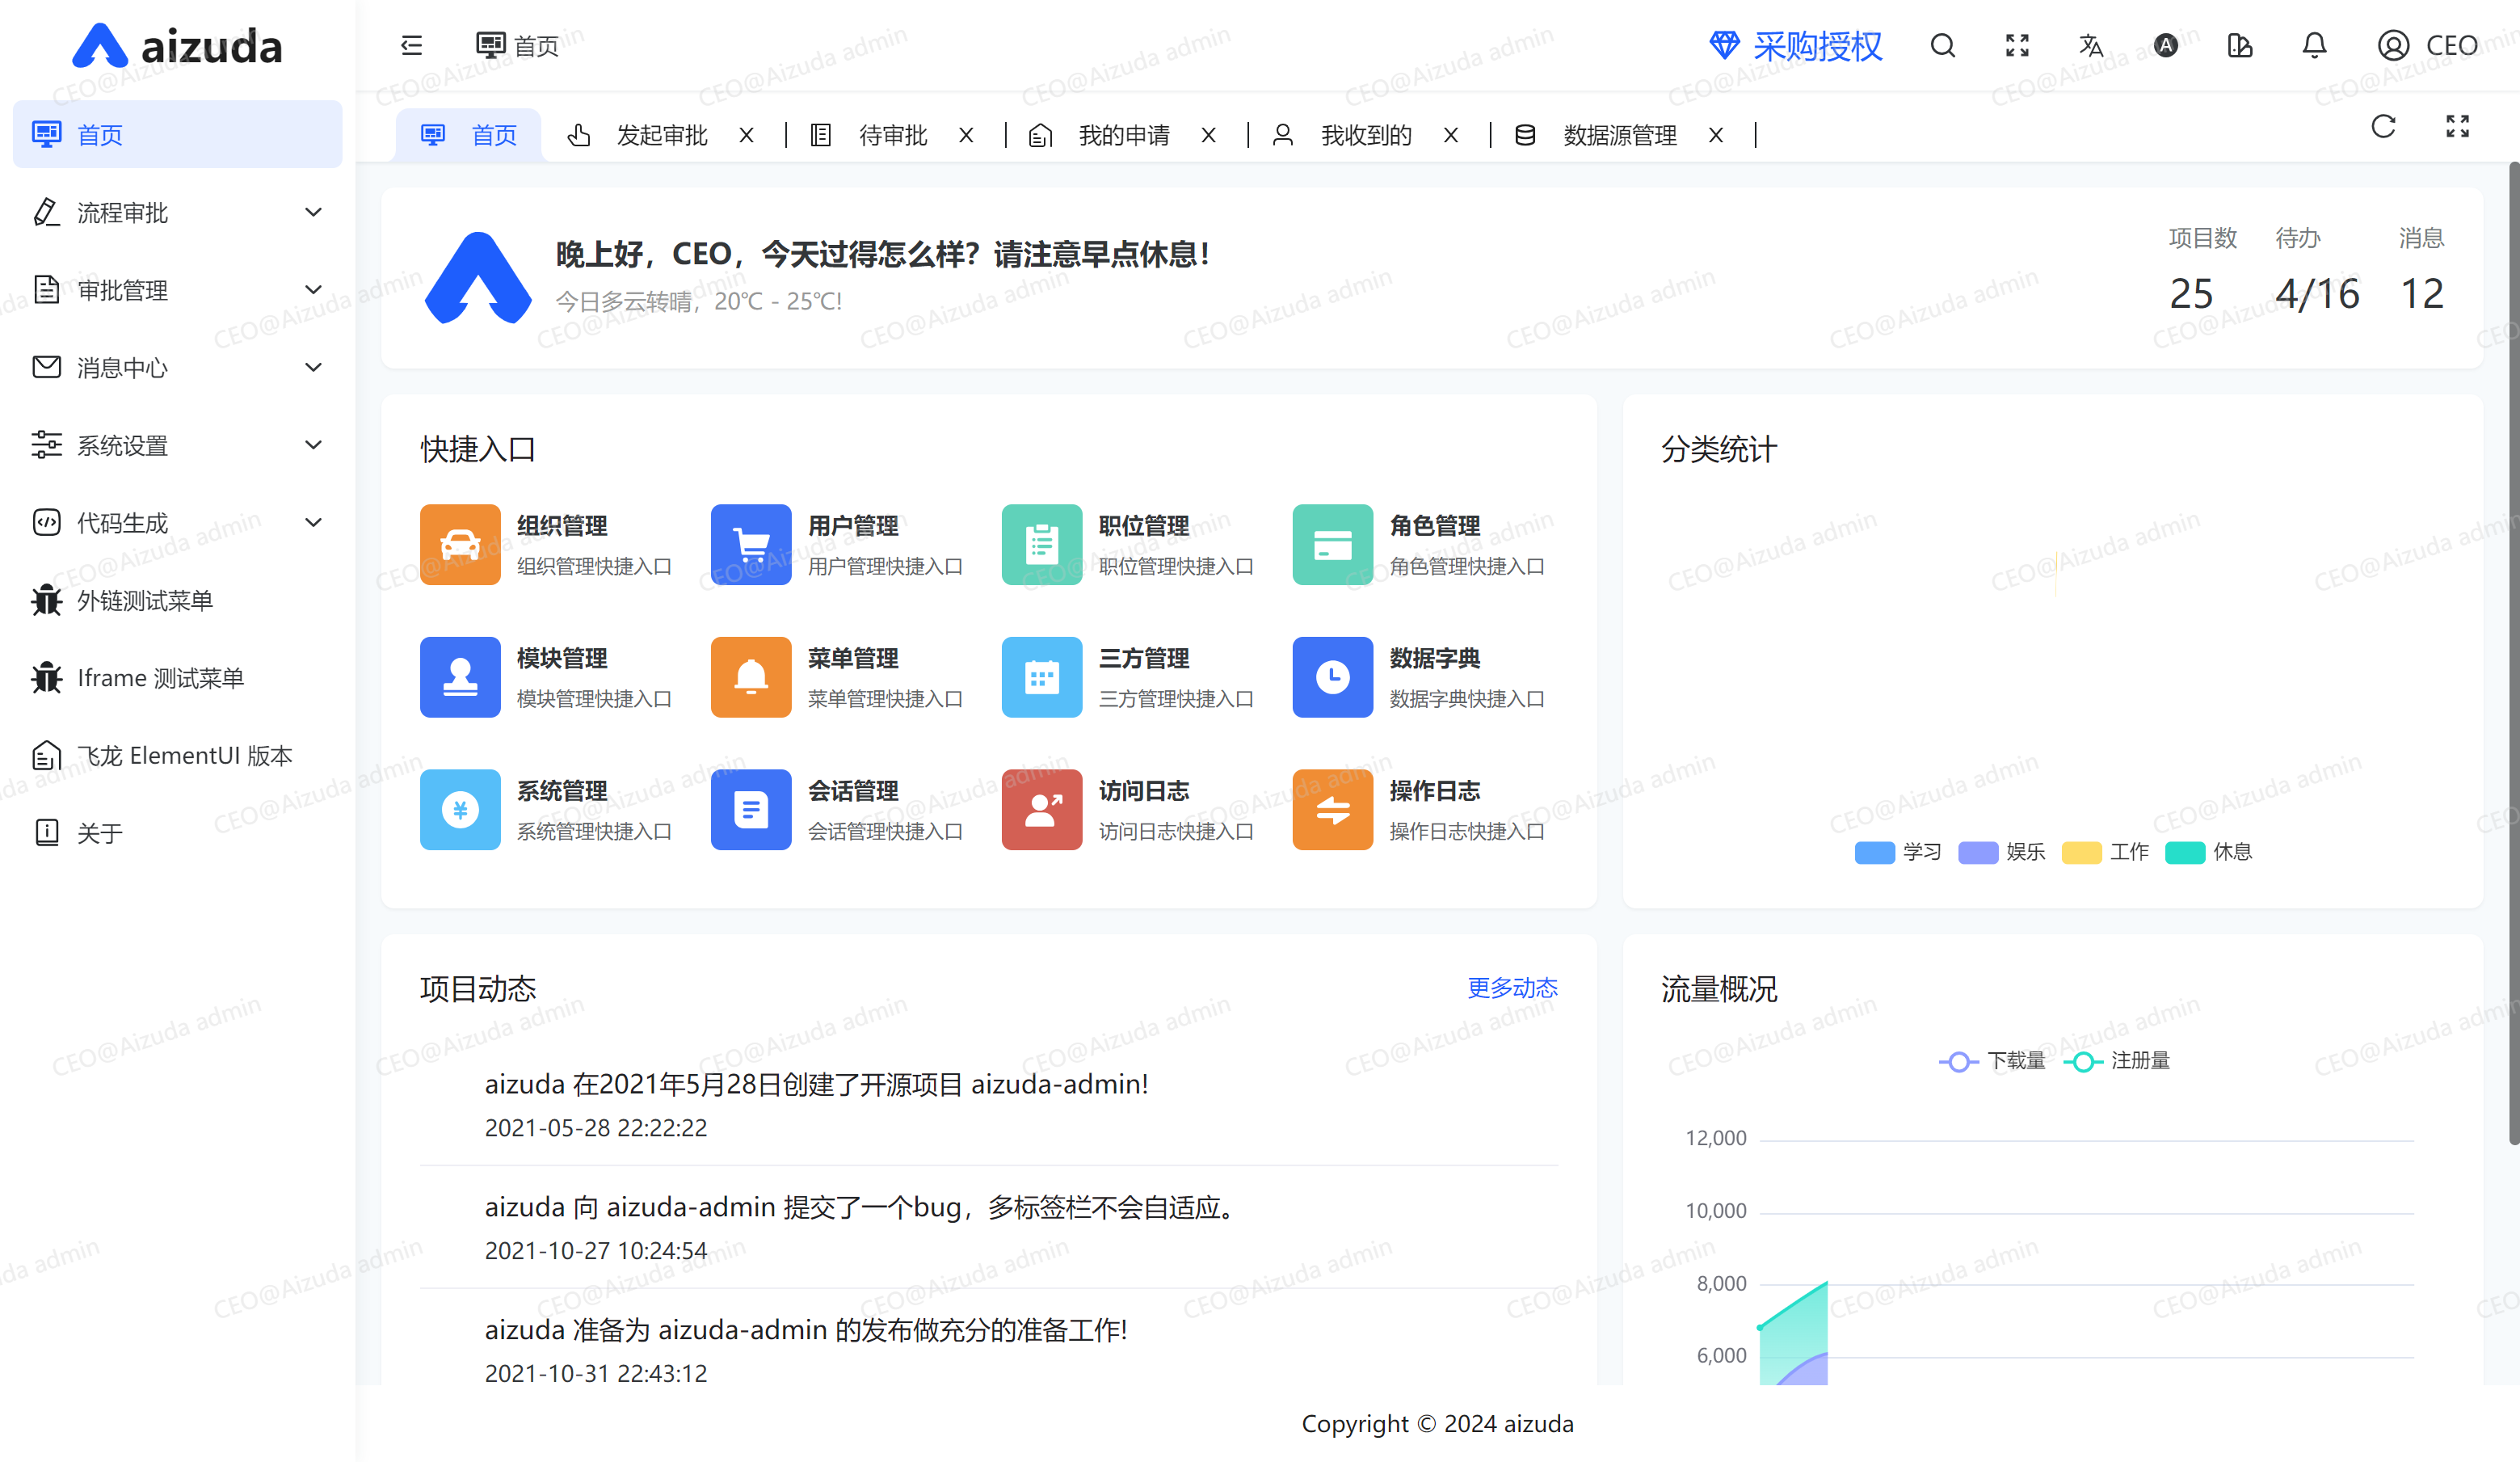Image resolution: width=2520 pixels, height=1462 pixels.
Task: Open Iframe 测试菜单 in sidebar
Action: [177, 678]
